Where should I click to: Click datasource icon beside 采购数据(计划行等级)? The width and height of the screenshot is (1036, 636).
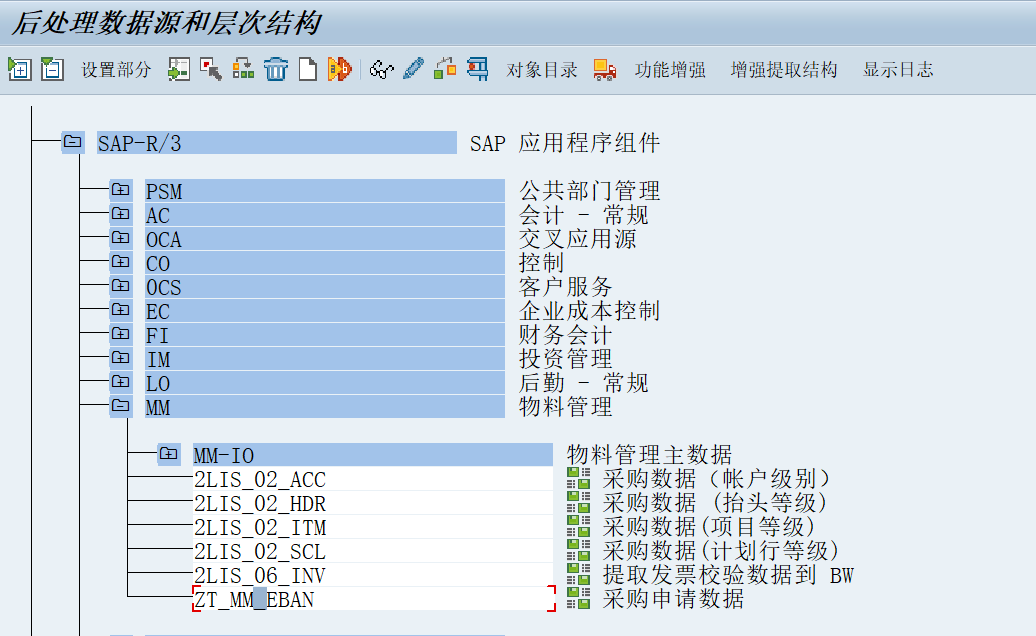pyautogui.click(x=579, y=550)
